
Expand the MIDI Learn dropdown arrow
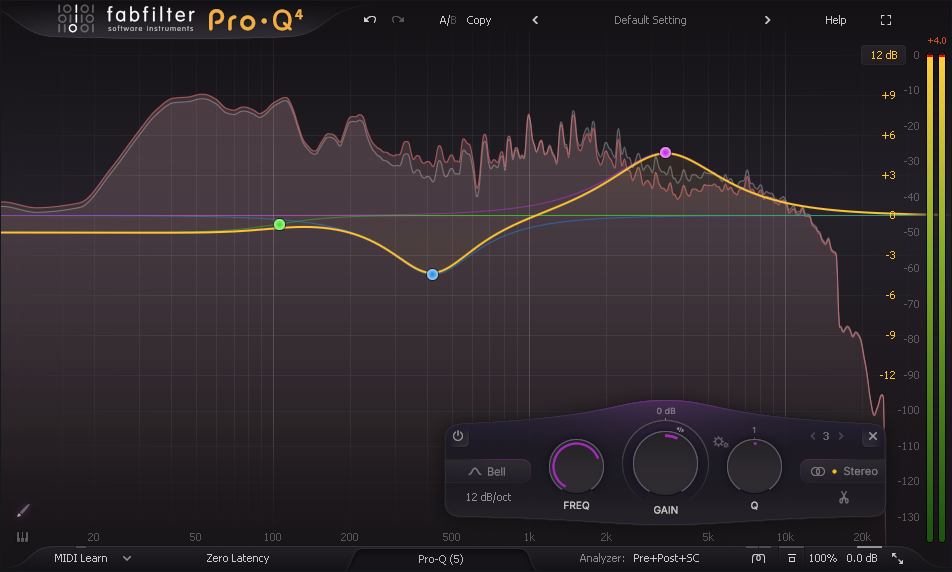[127, 558]
